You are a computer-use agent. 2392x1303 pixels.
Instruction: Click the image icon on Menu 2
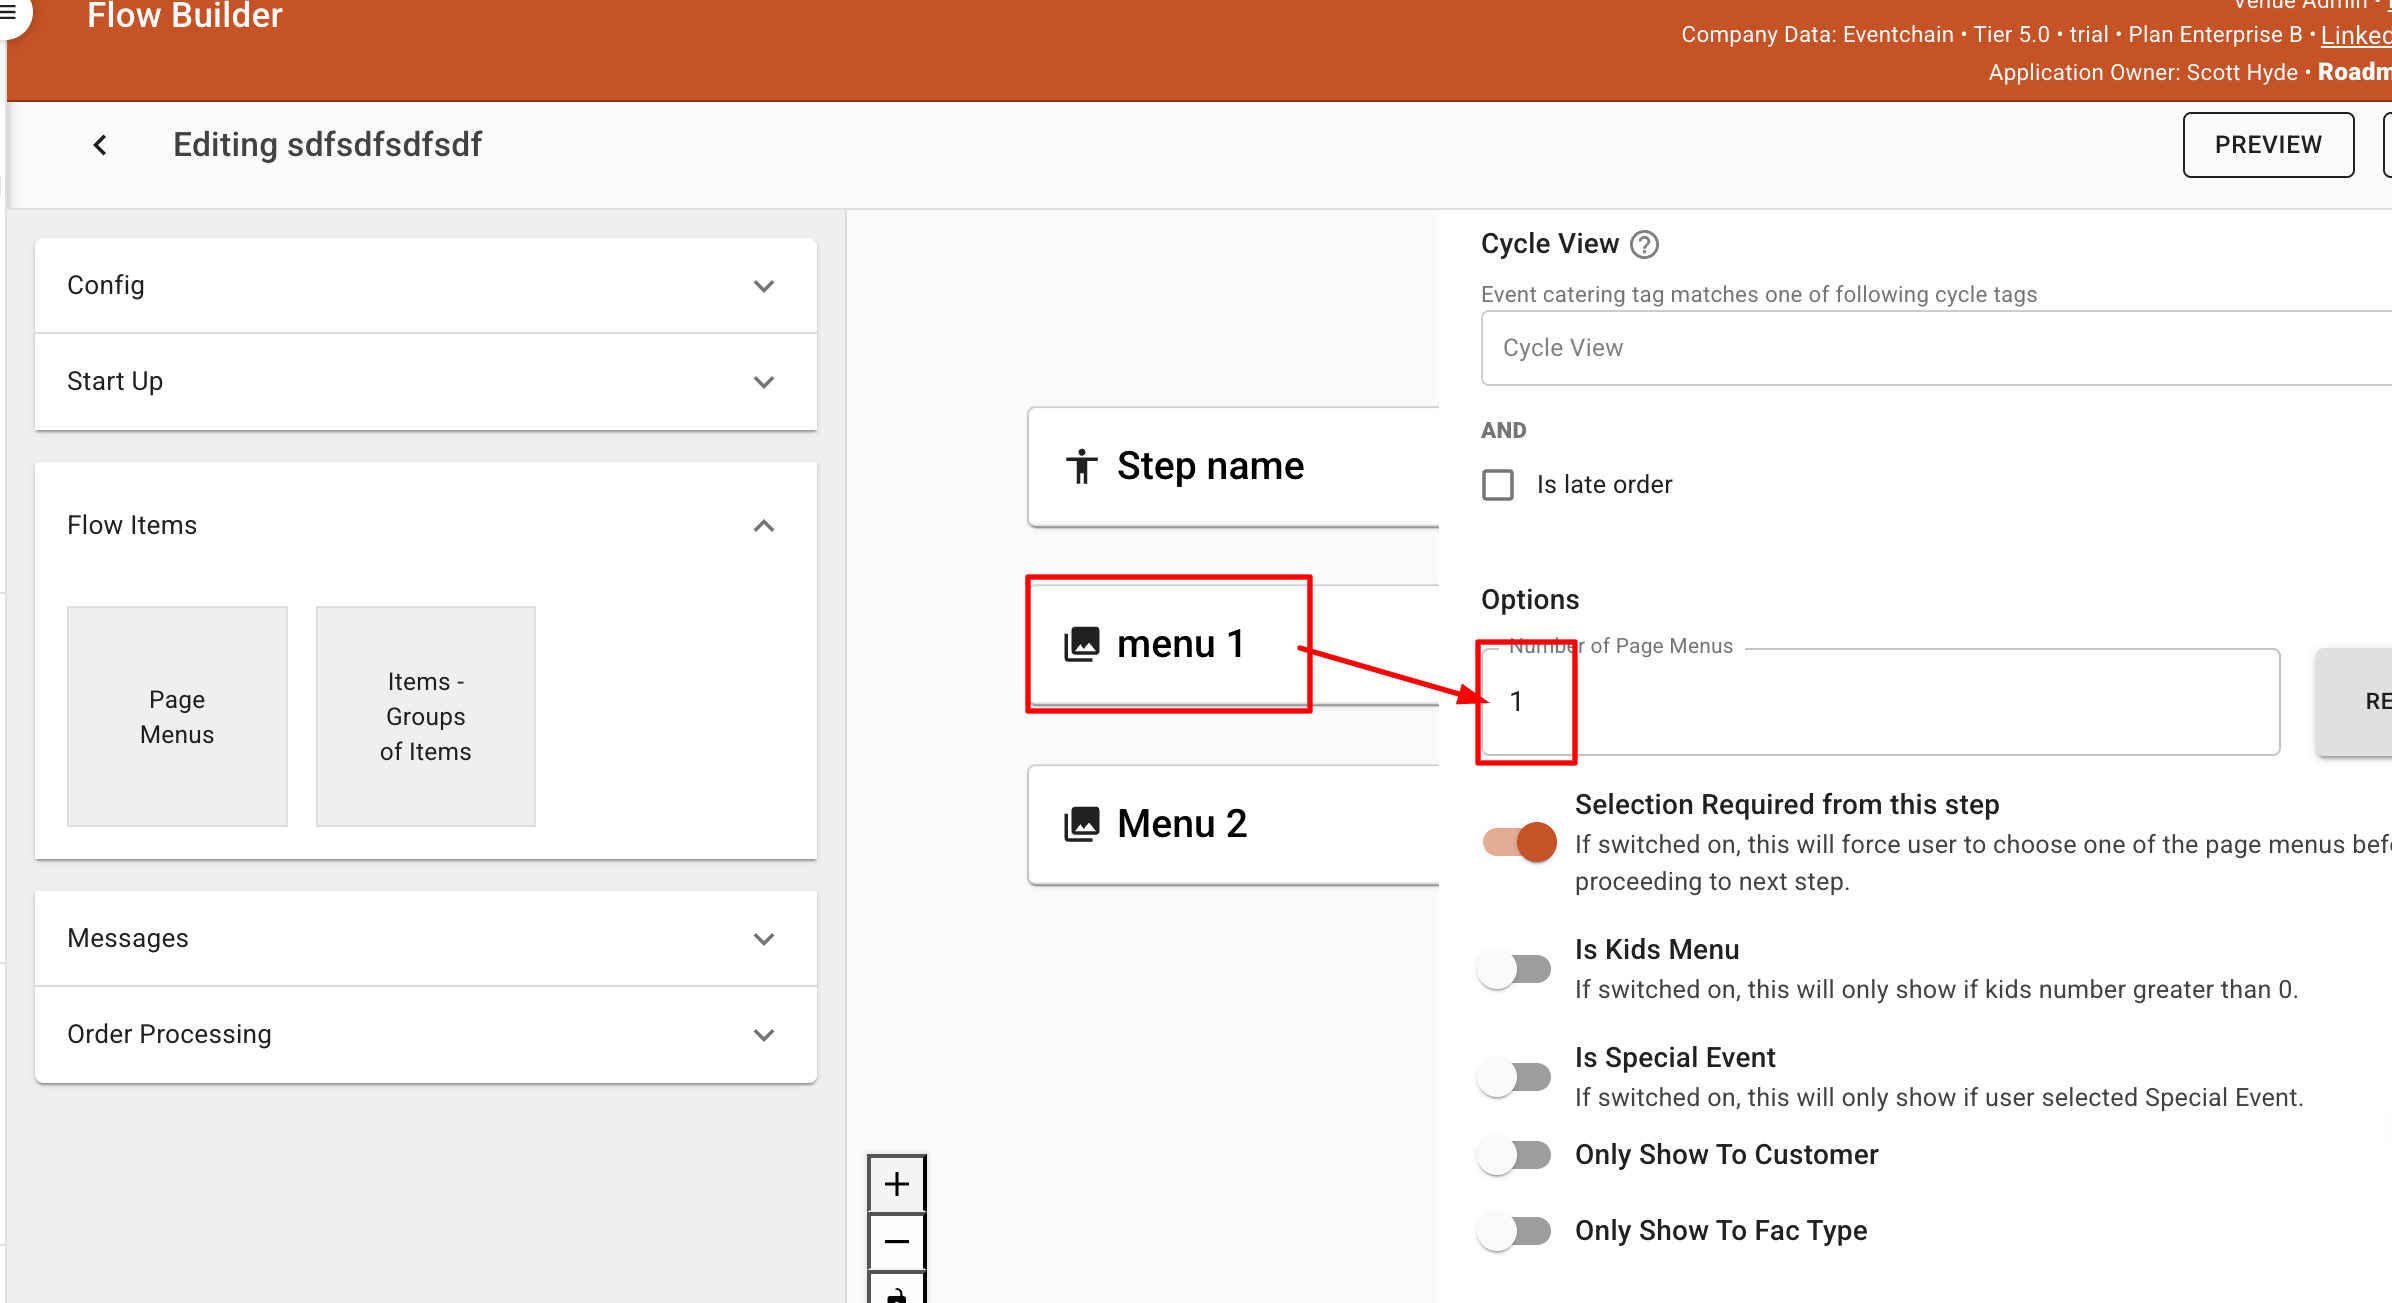(1081, 824)
